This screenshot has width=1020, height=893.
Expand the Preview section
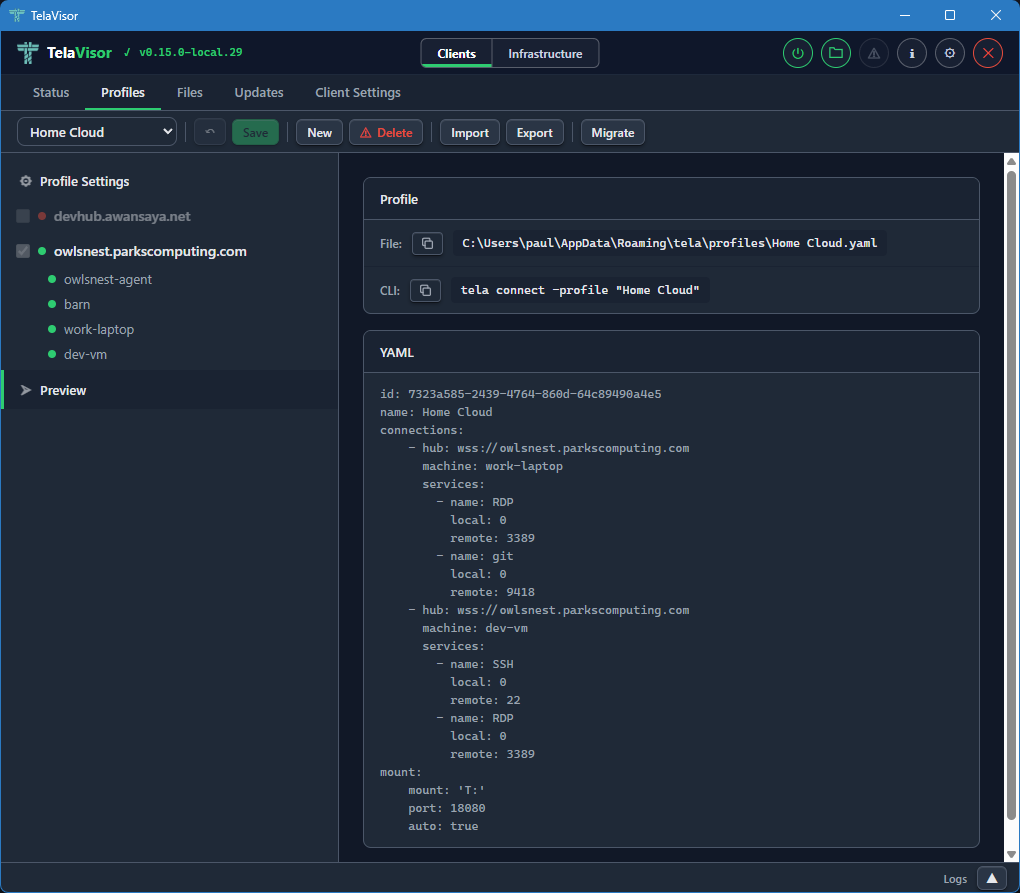pyautogui.click(x=170, y=390)
